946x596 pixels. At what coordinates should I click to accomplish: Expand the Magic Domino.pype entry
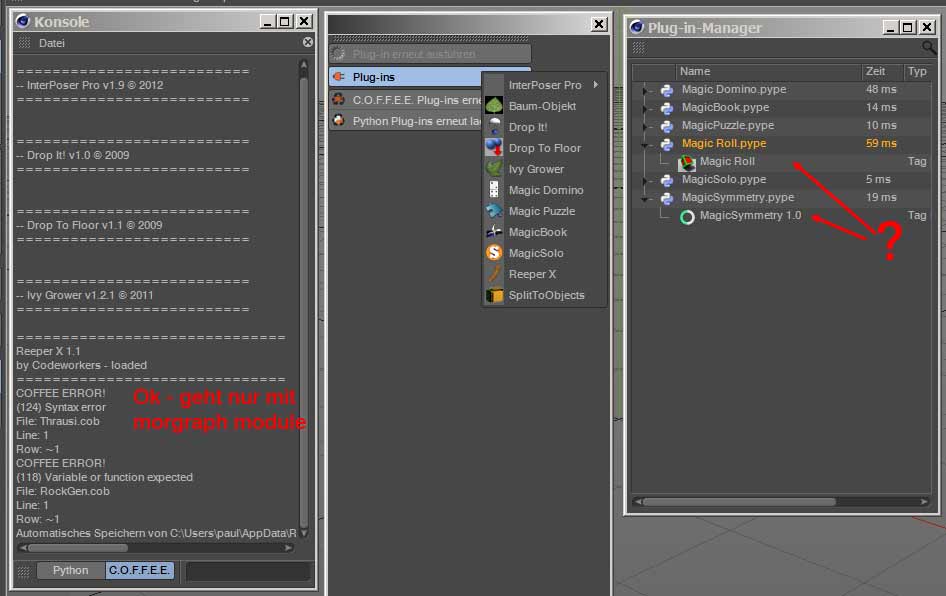(x=645, y=90)
